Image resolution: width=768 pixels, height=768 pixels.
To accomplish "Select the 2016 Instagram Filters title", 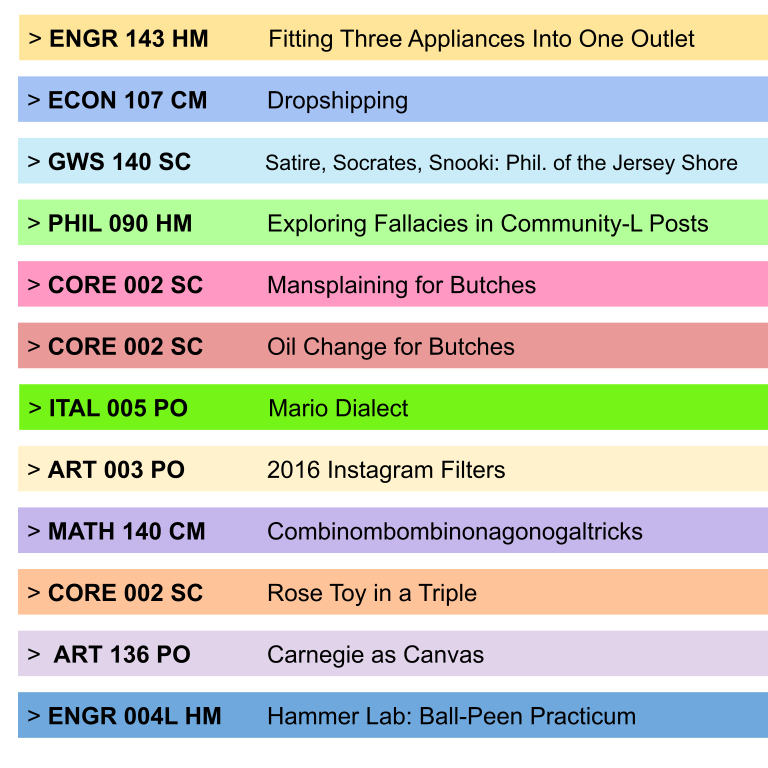I will (x=386, y=470).
